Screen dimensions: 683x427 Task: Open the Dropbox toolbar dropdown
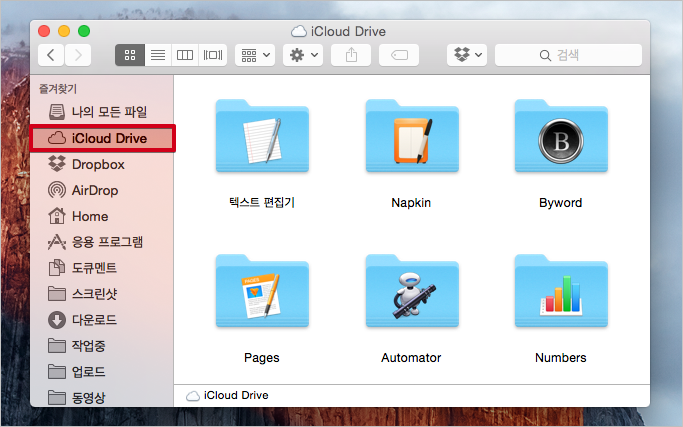click(x=467, y=55)
